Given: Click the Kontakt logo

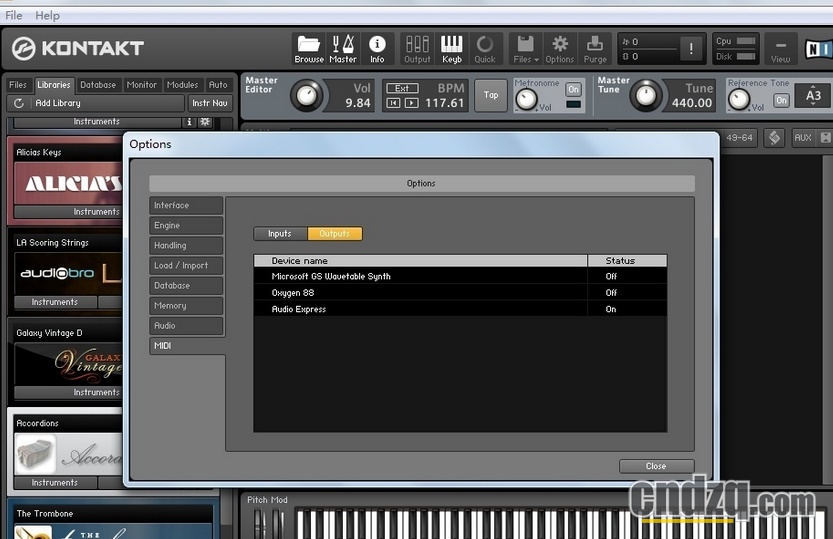Looking at the screenshot, I should (78, 48).
